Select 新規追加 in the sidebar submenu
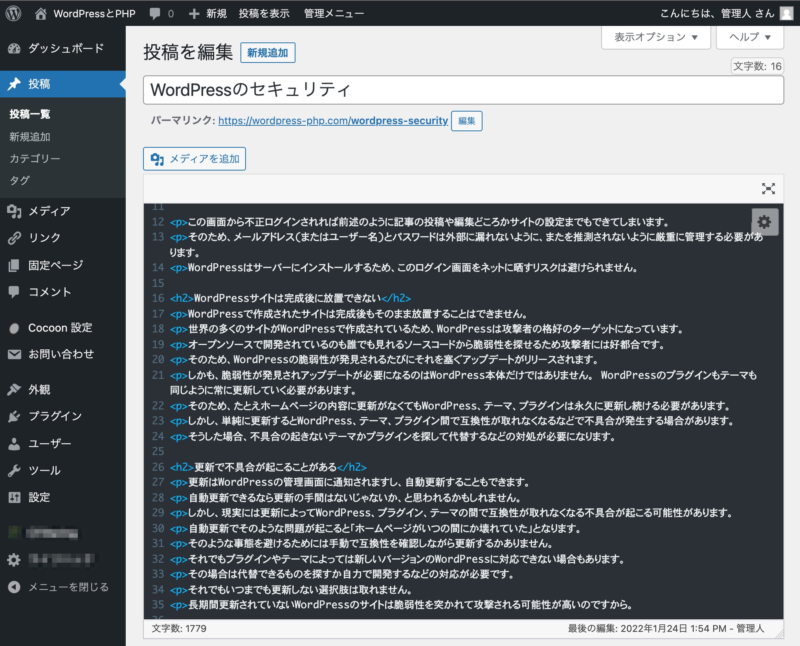 30,137
